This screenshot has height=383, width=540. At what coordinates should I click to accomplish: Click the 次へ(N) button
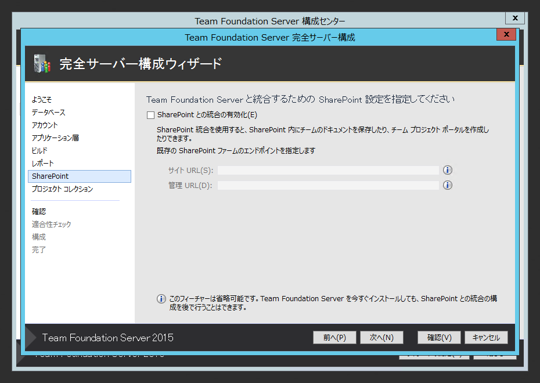(382, 338)
